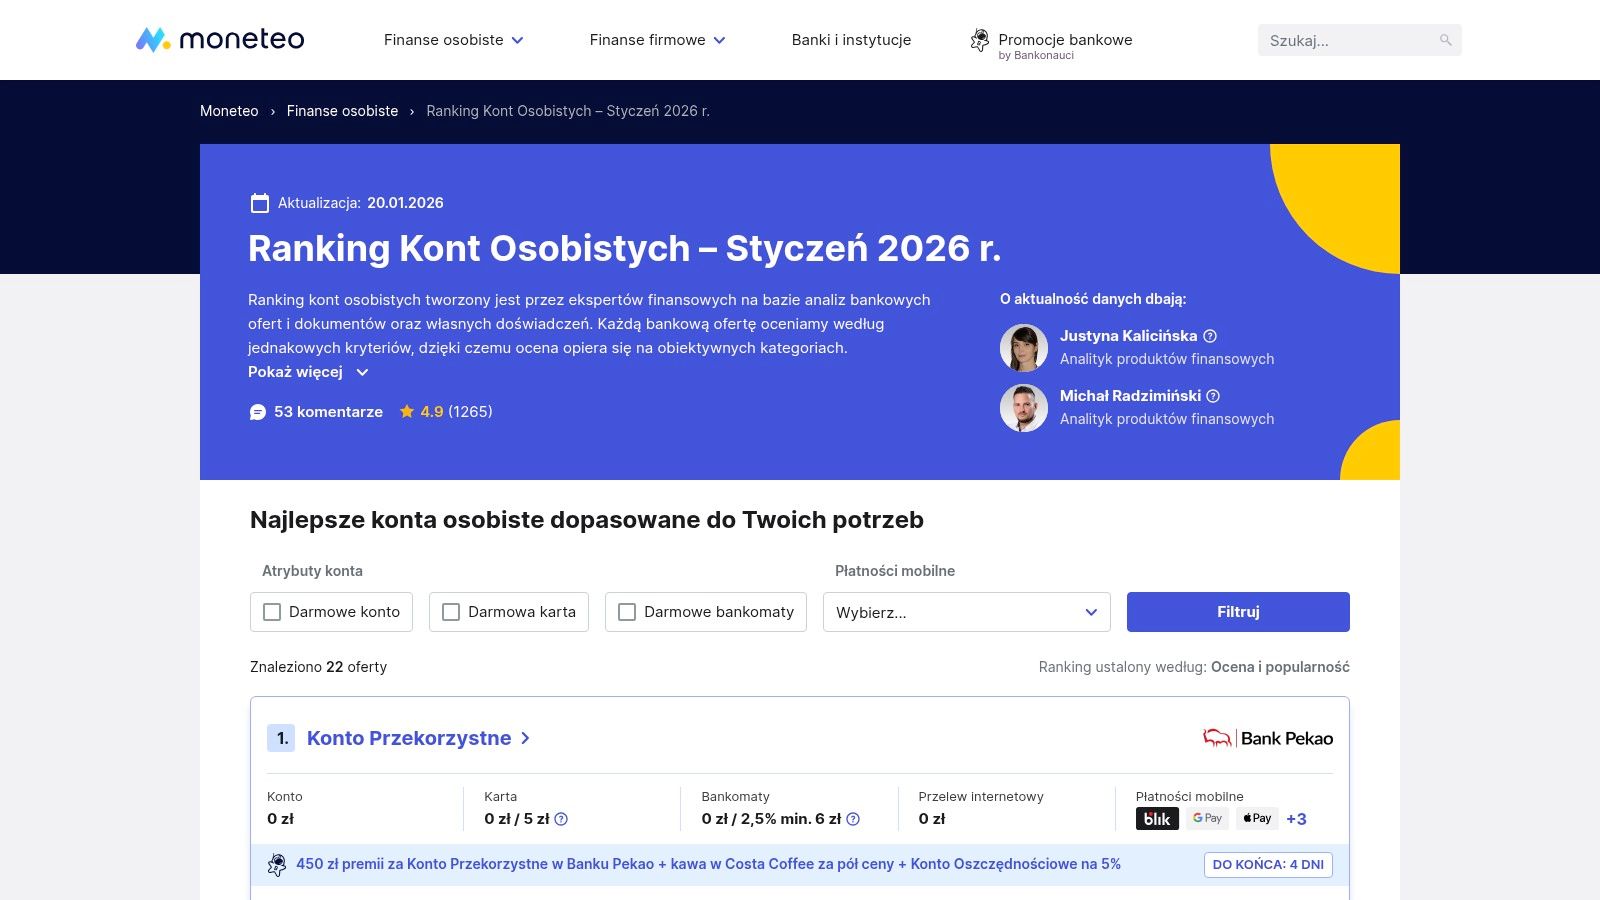Tick the Darmowe konto checkbox
The image size is (1600, 900).
(272, 612)
